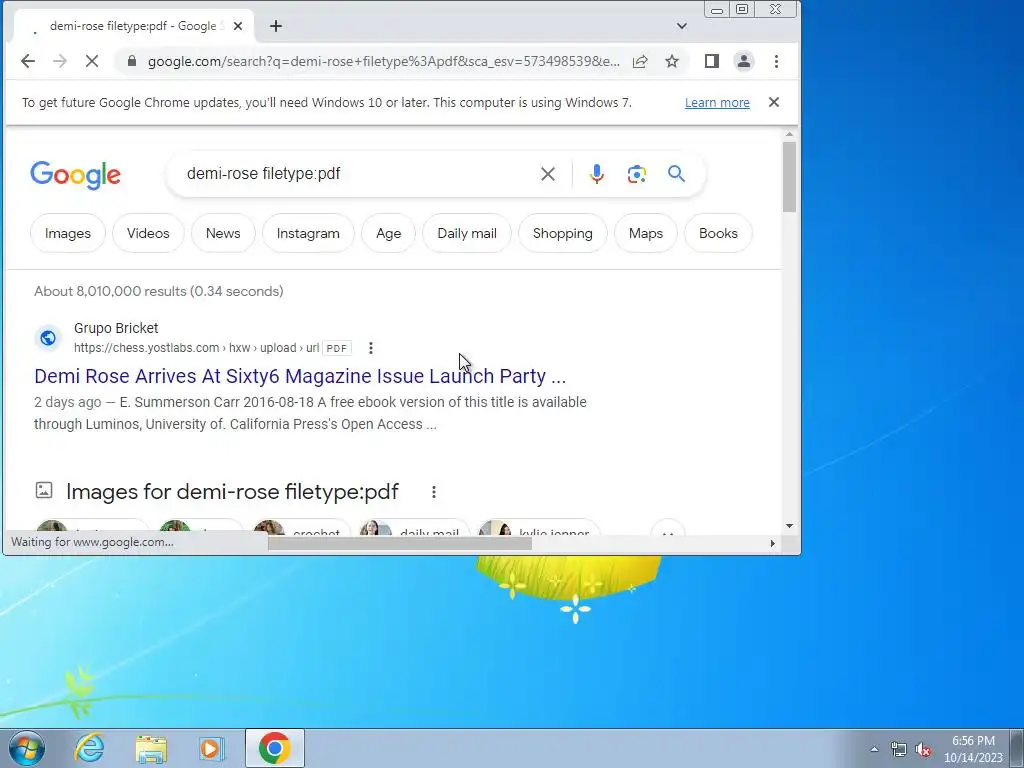Image resolution: width=1024 pixels, height=768 pixels.
Task: Open Windows Explorer from taskbar
Action: (x=151, y=748)
